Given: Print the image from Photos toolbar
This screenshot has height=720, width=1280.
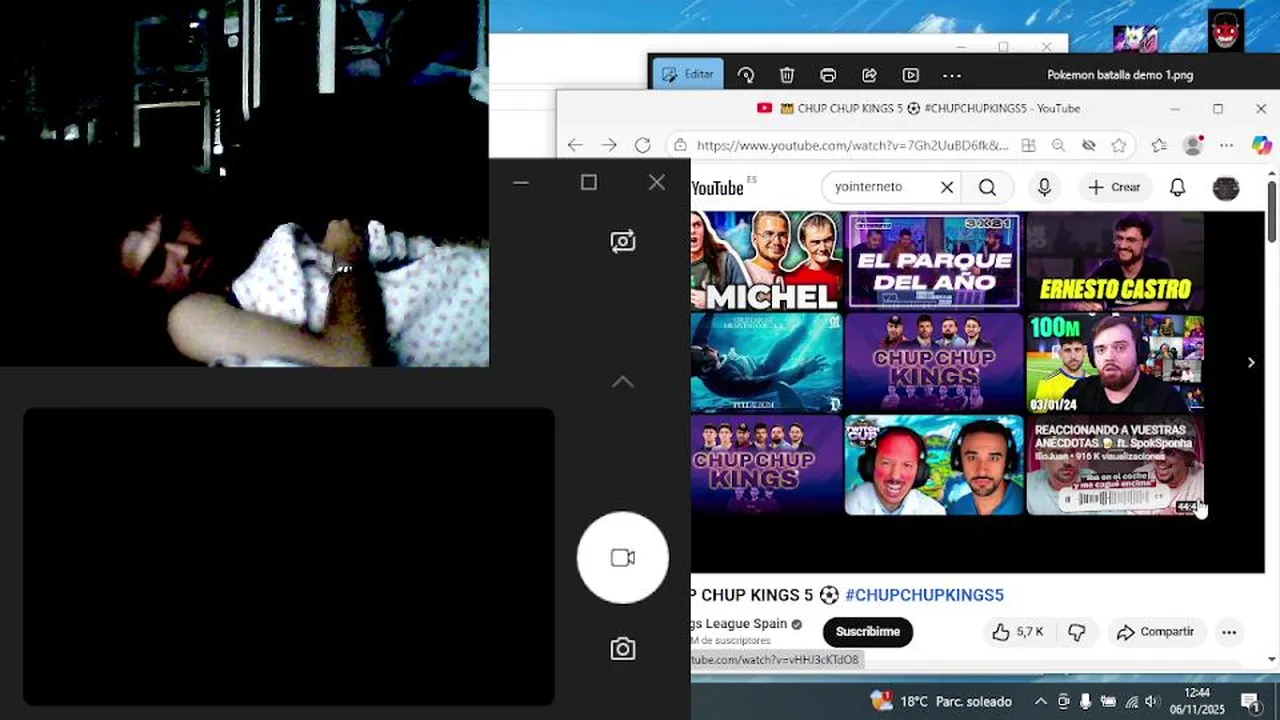Looking at the screenshot, I should pos(828,75).
